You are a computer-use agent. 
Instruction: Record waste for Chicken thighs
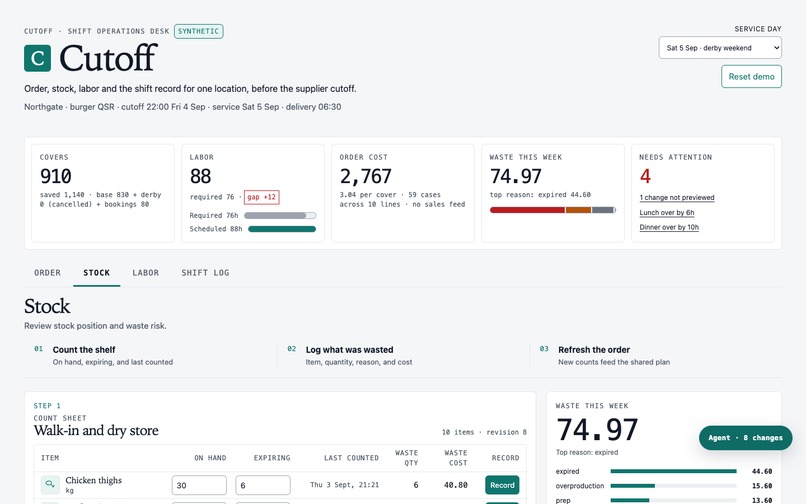[x=502, y=485]
